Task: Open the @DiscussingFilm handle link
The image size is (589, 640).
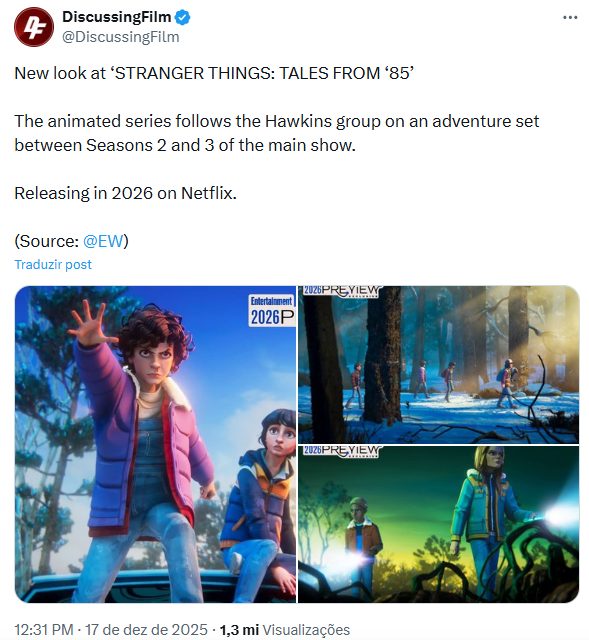Action: click(120, 37)
